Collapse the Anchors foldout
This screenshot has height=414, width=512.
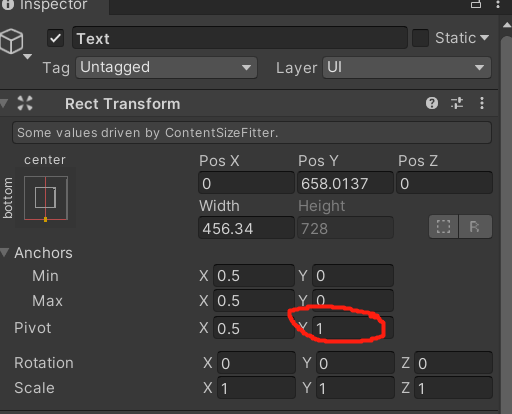point(5,253)
